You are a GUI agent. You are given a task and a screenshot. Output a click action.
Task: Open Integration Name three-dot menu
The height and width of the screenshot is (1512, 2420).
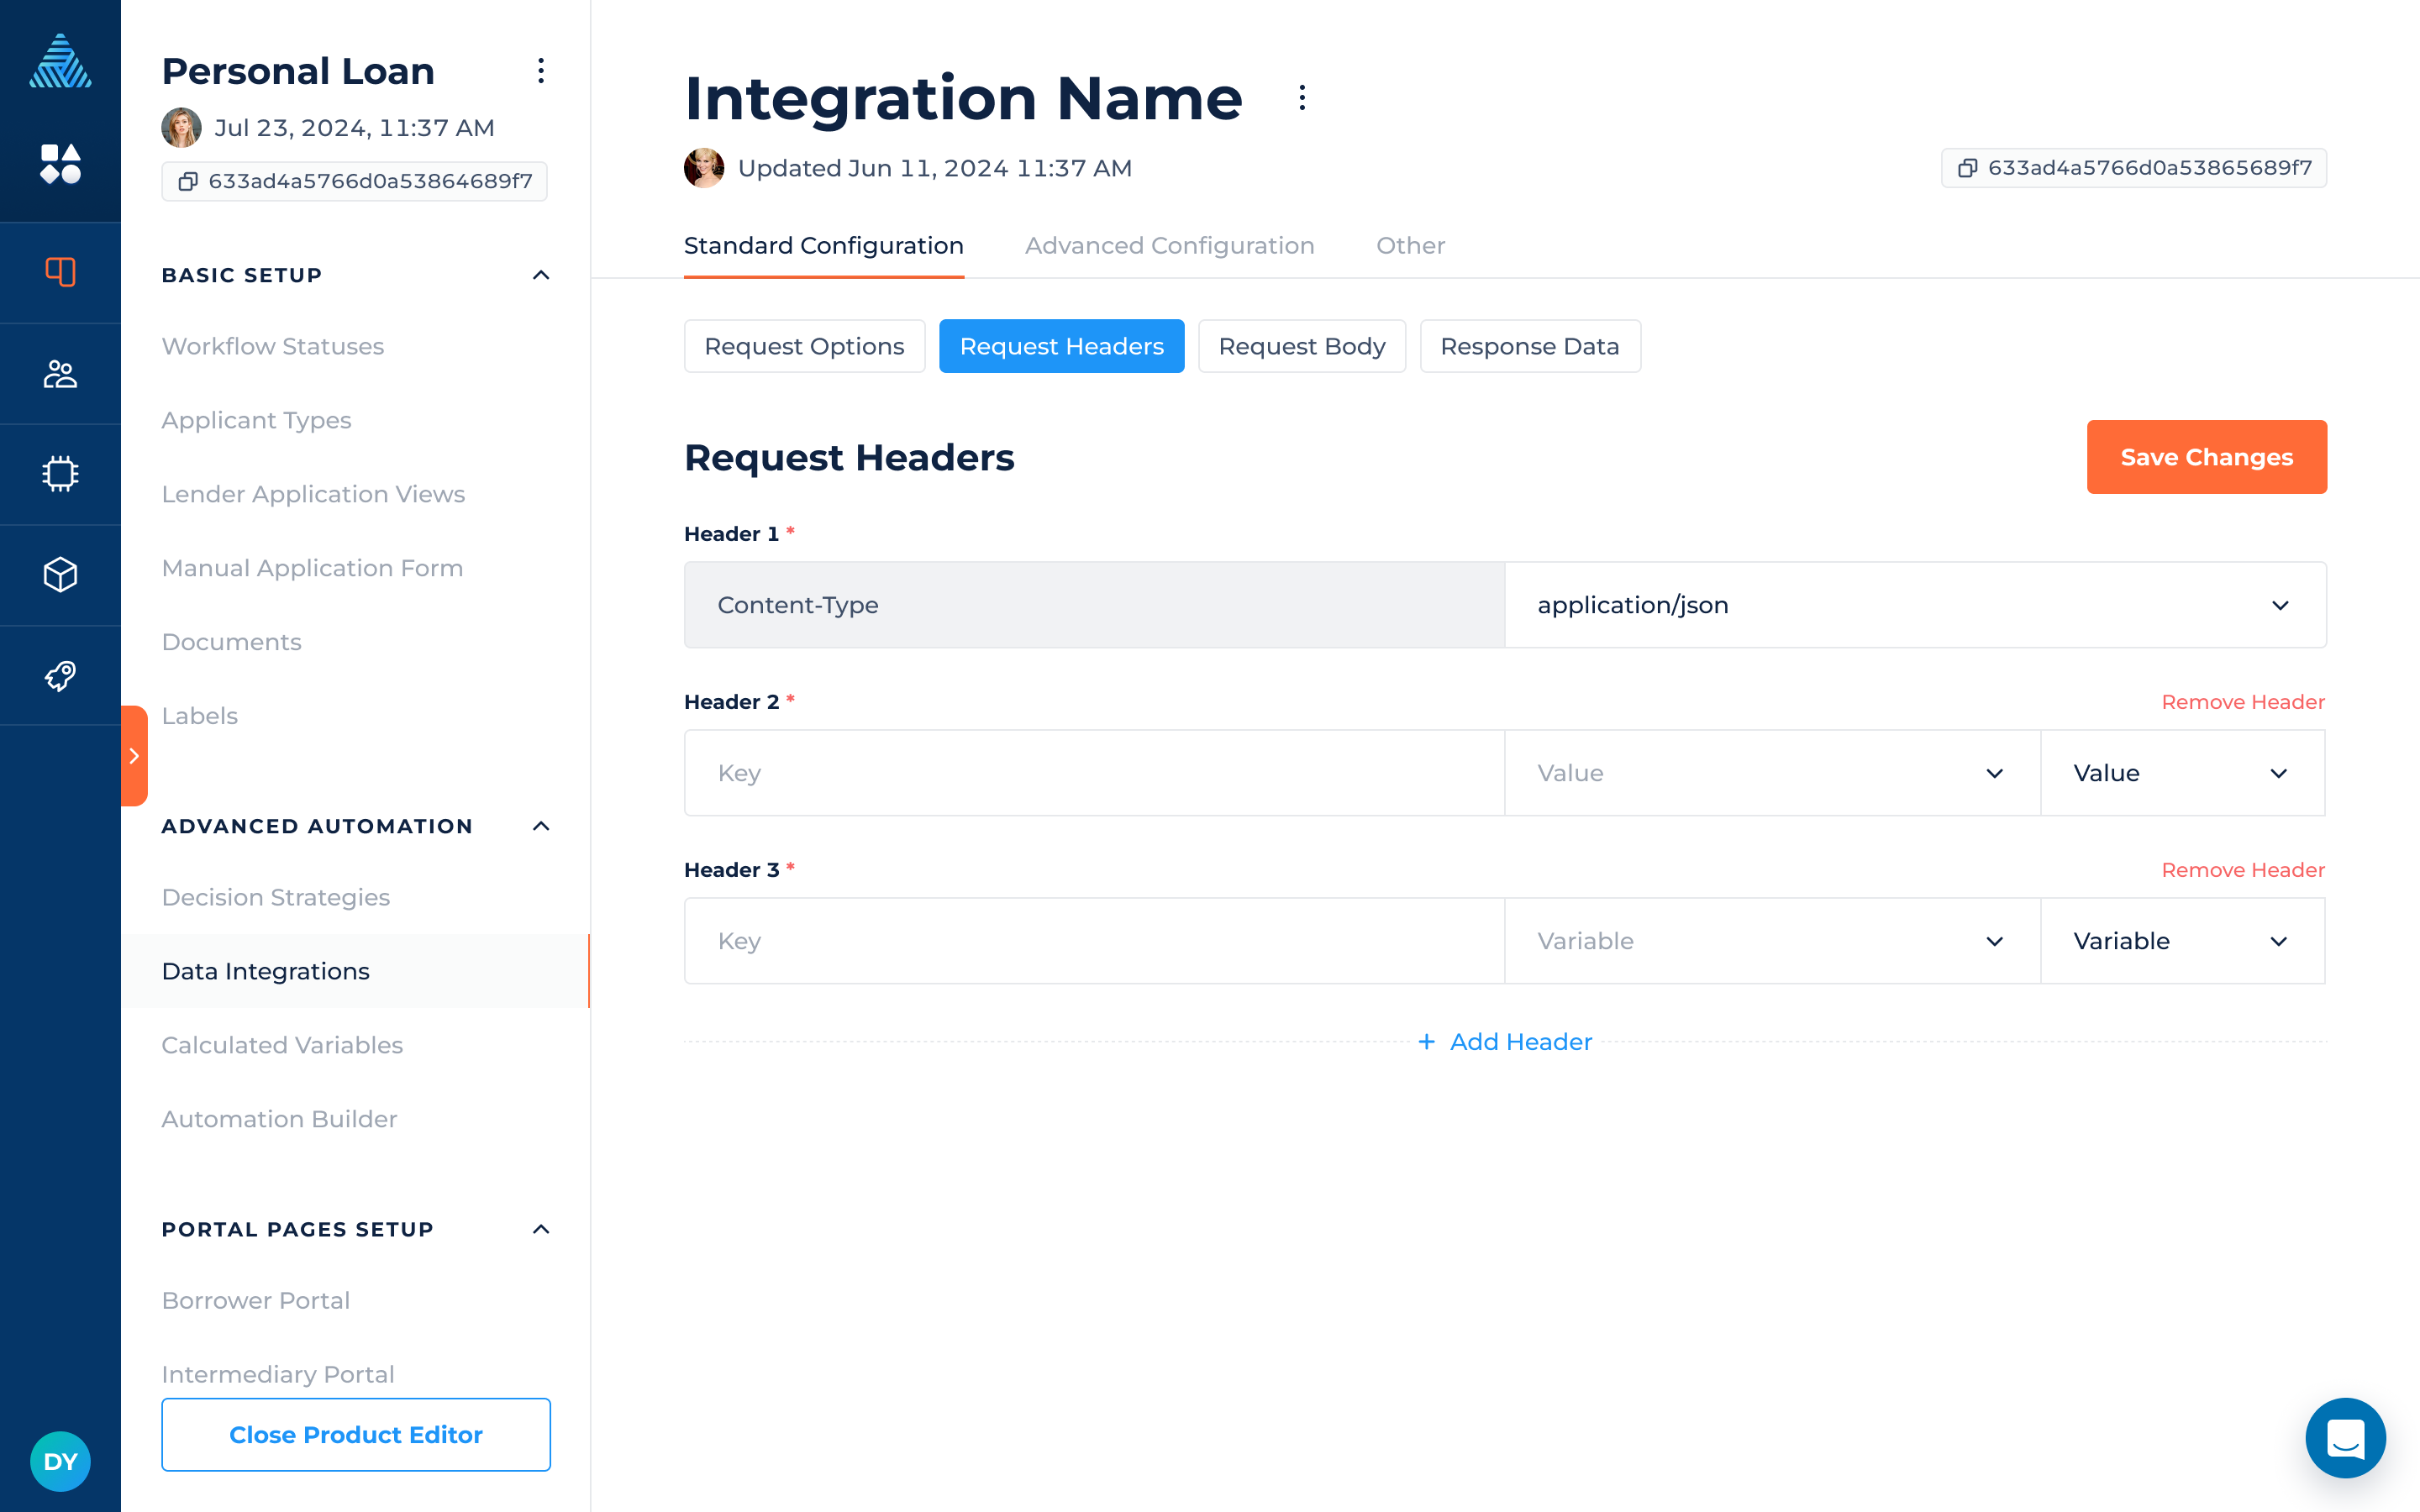1301,98
